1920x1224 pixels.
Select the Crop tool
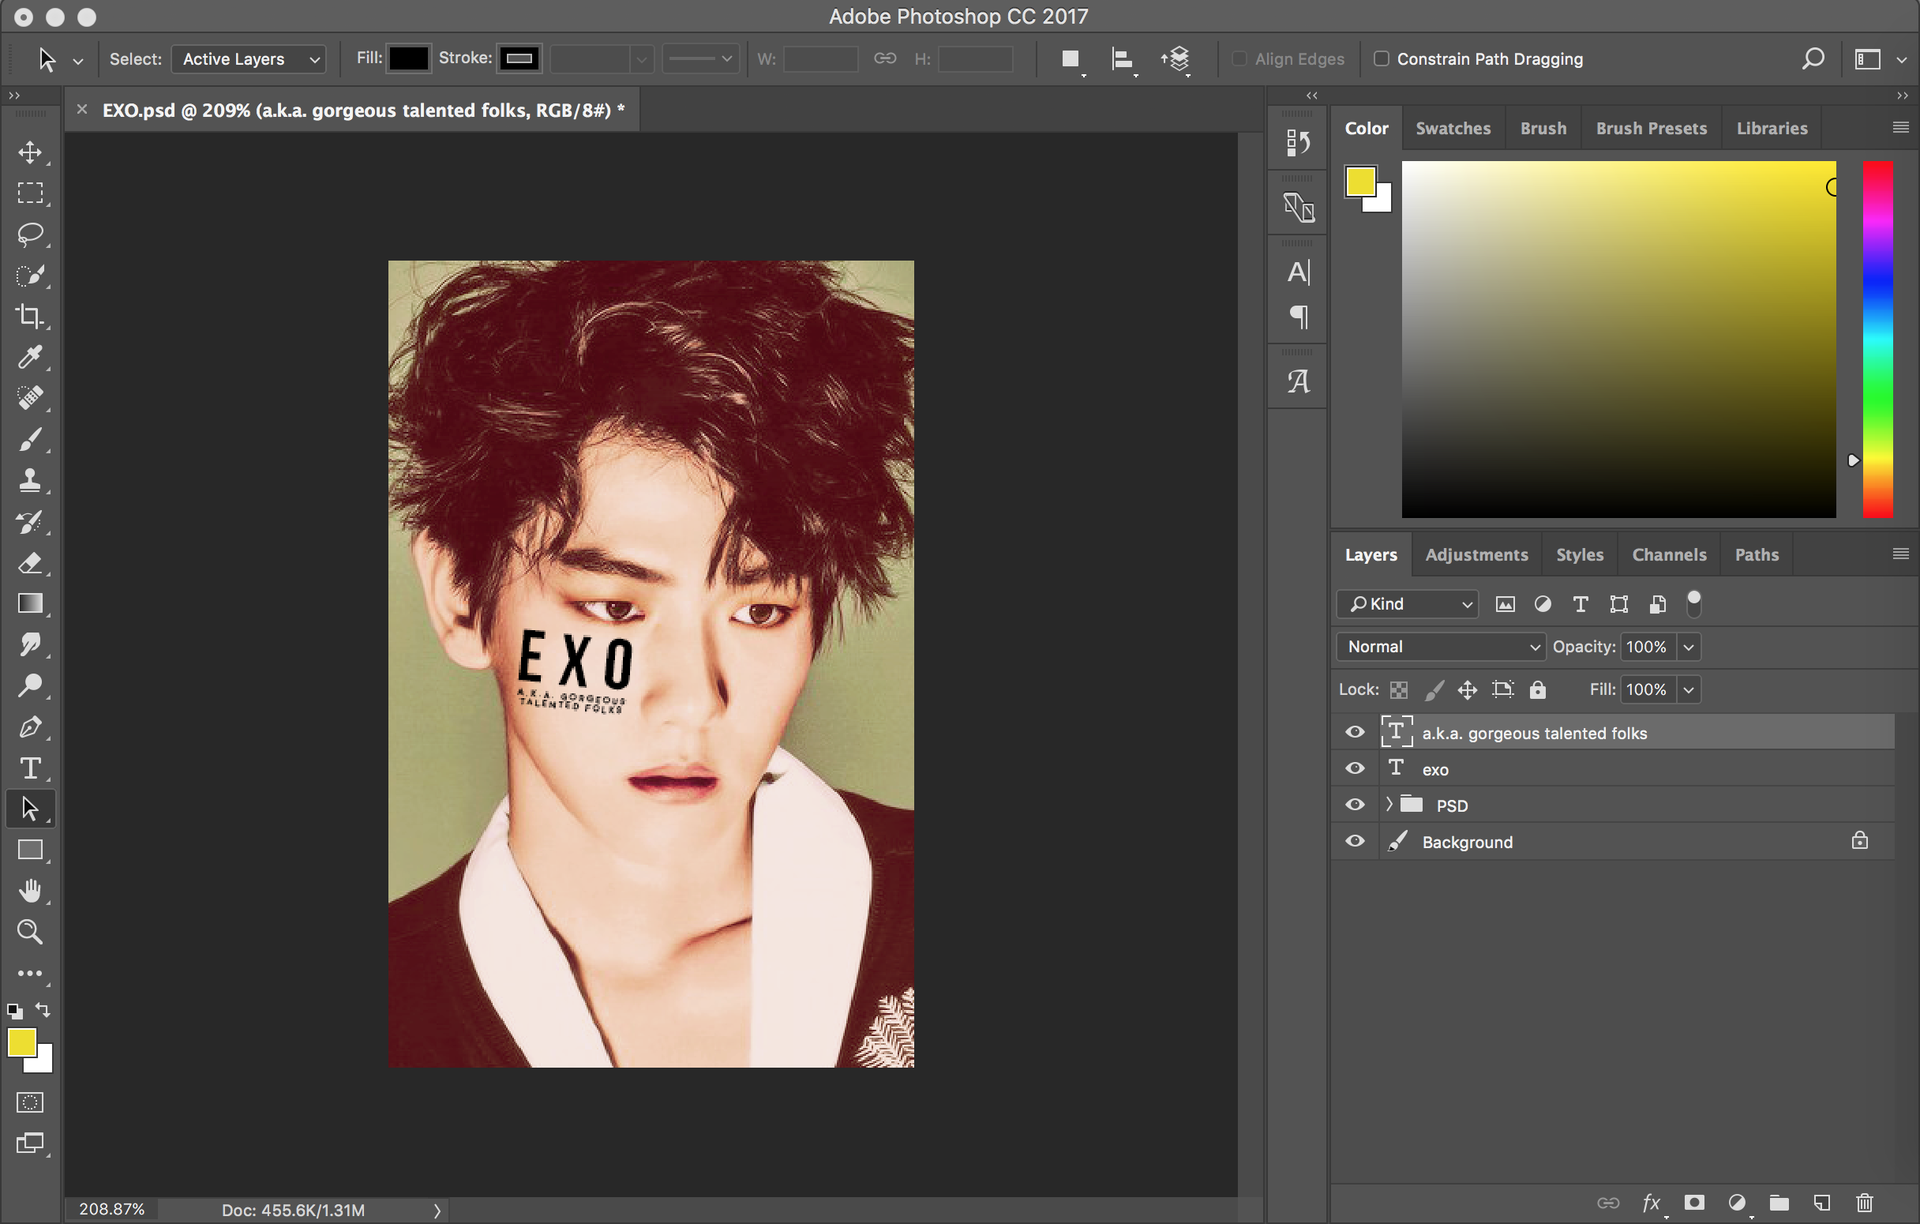click(x=30, y=316)
